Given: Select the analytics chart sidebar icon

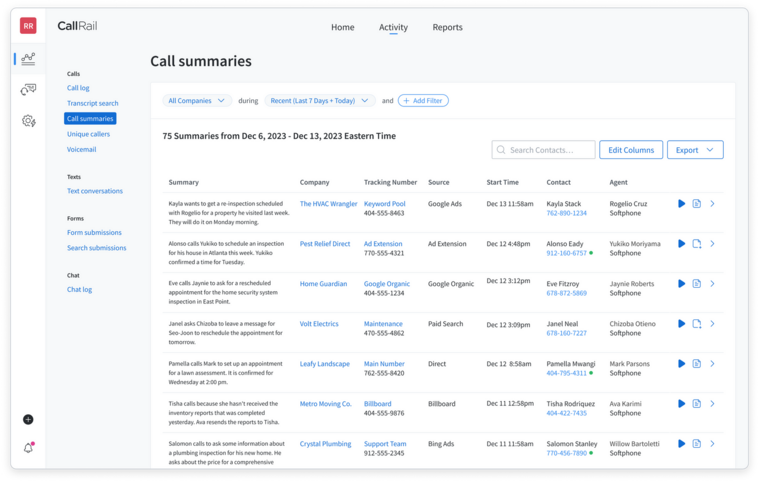Looking at the screenshot, I should [x=28, y=59].
